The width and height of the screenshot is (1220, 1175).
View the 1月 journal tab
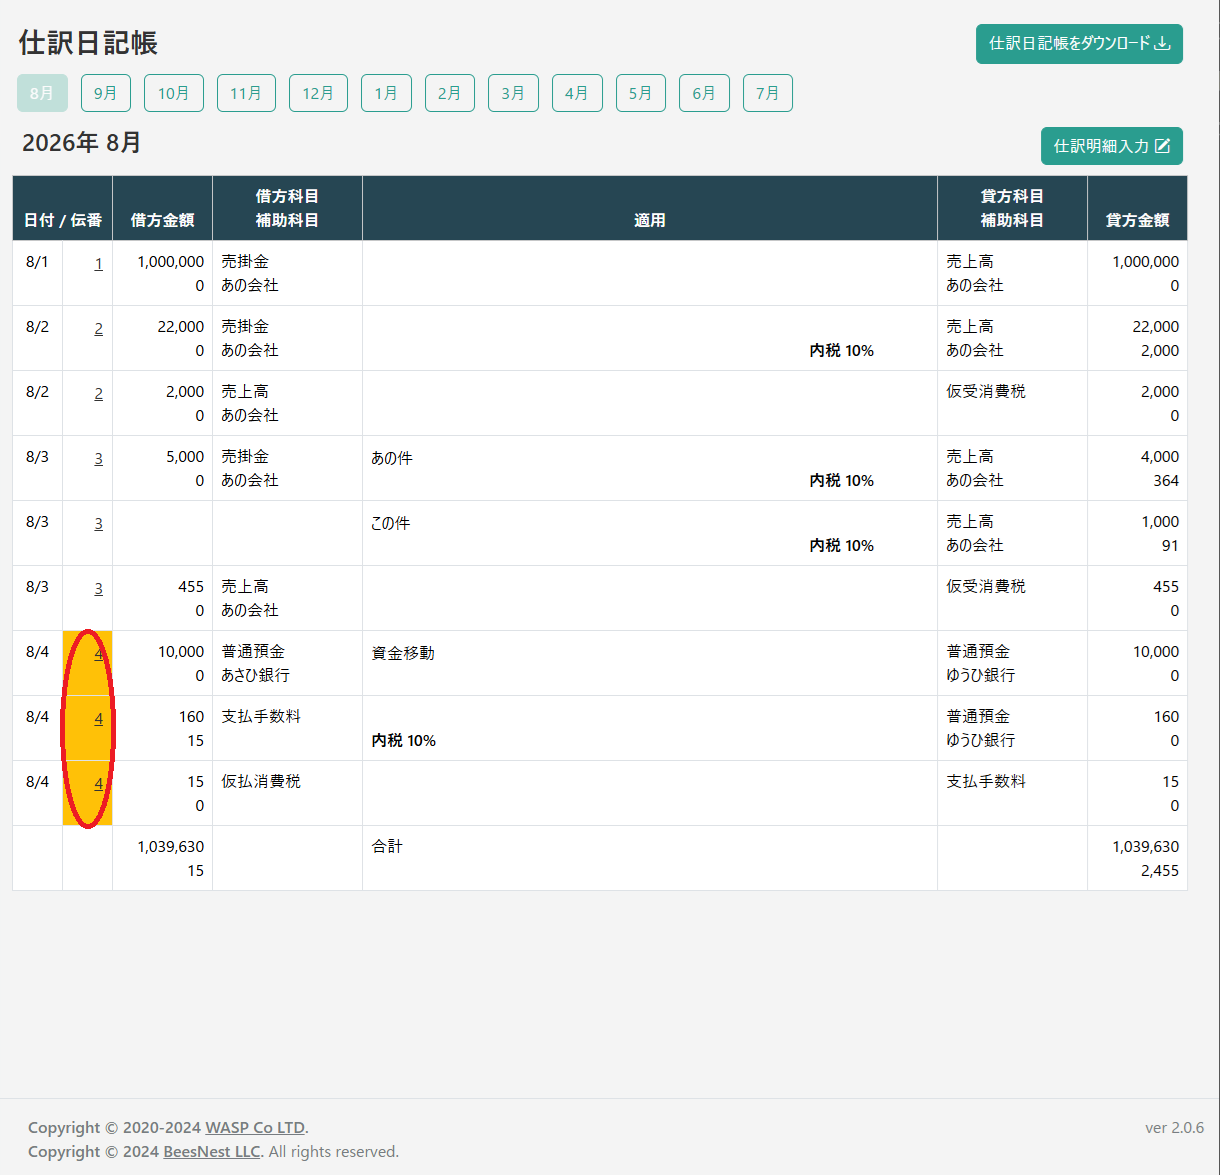(386, 93)
